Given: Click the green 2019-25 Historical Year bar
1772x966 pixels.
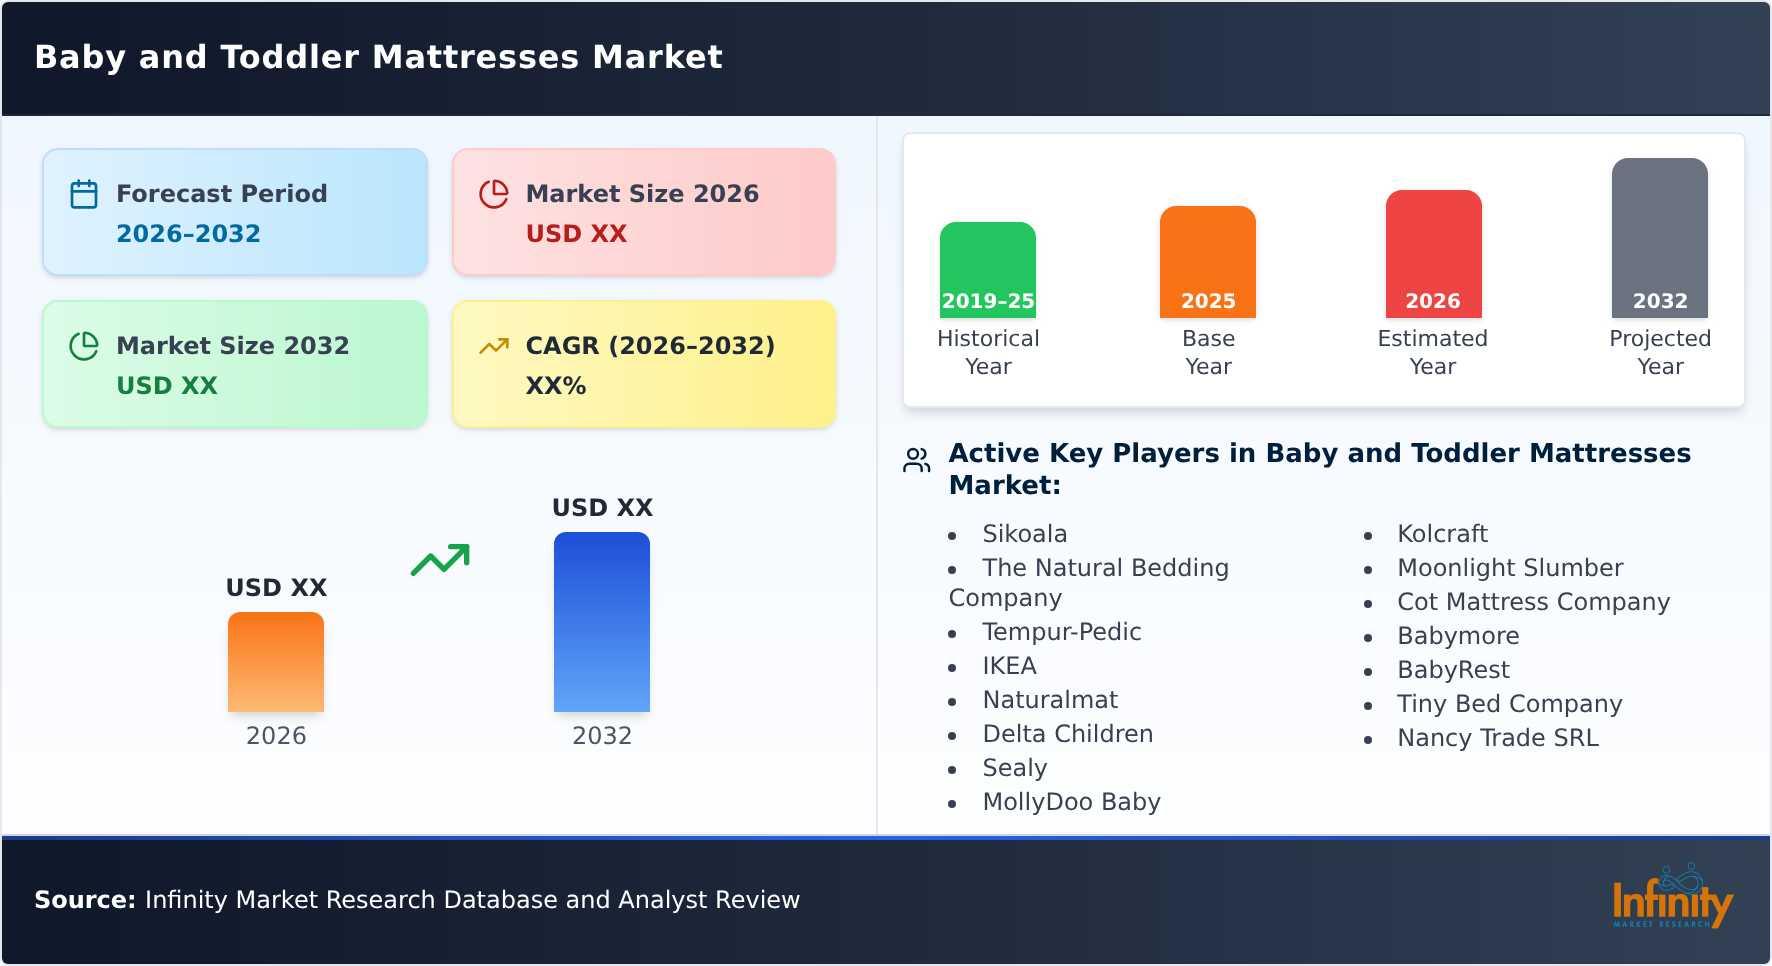Looking at the screenshot, I should tap(988, 270).
